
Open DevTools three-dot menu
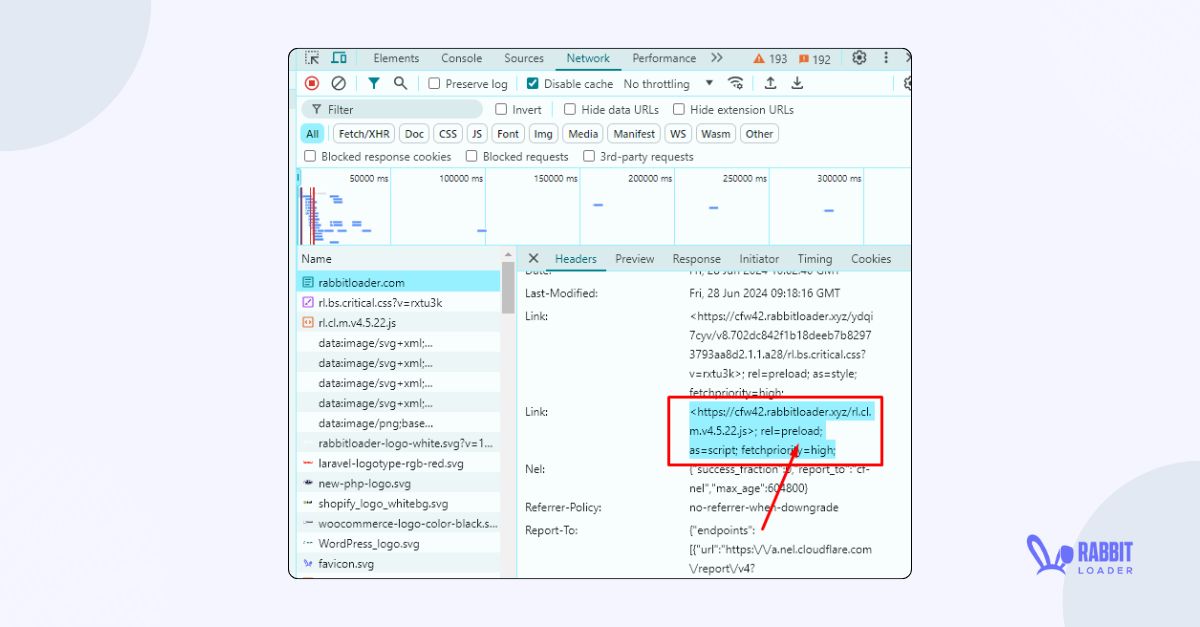click(x=885, y=58)
